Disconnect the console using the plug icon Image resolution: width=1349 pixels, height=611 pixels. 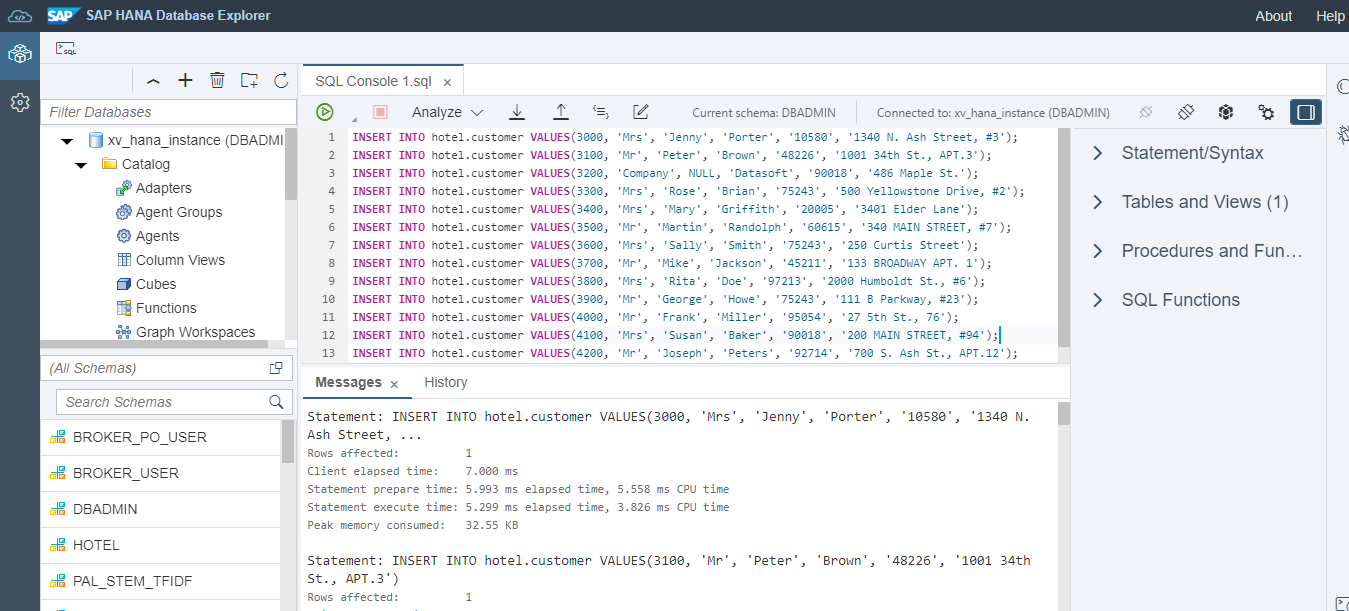1186,112
